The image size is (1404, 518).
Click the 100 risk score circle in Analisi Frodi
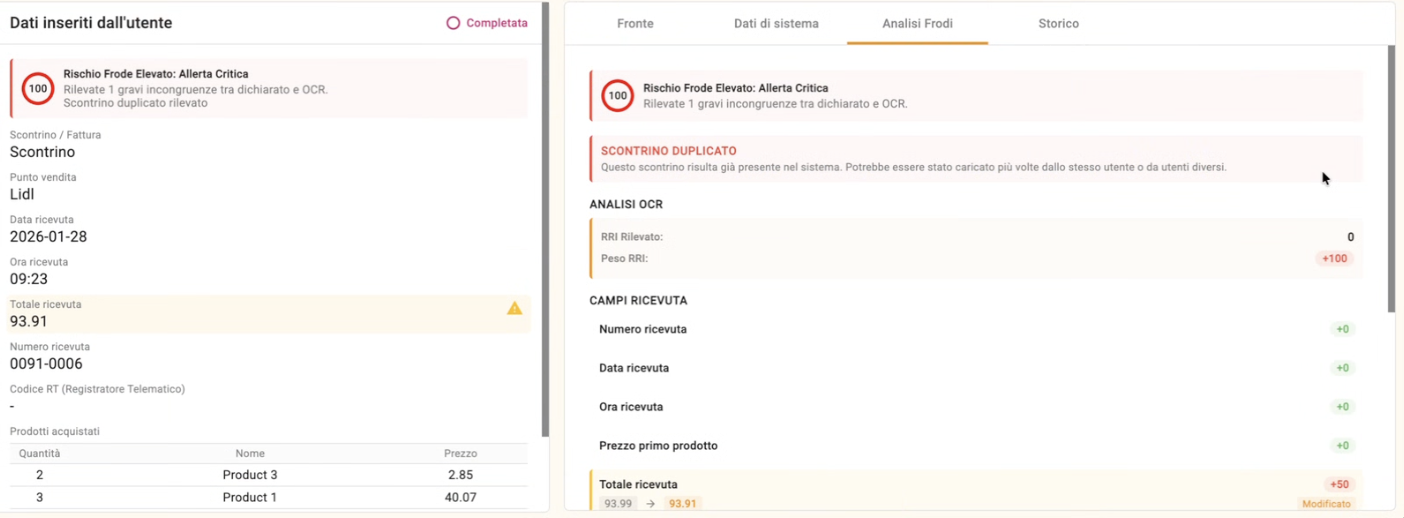pos(617,96)
